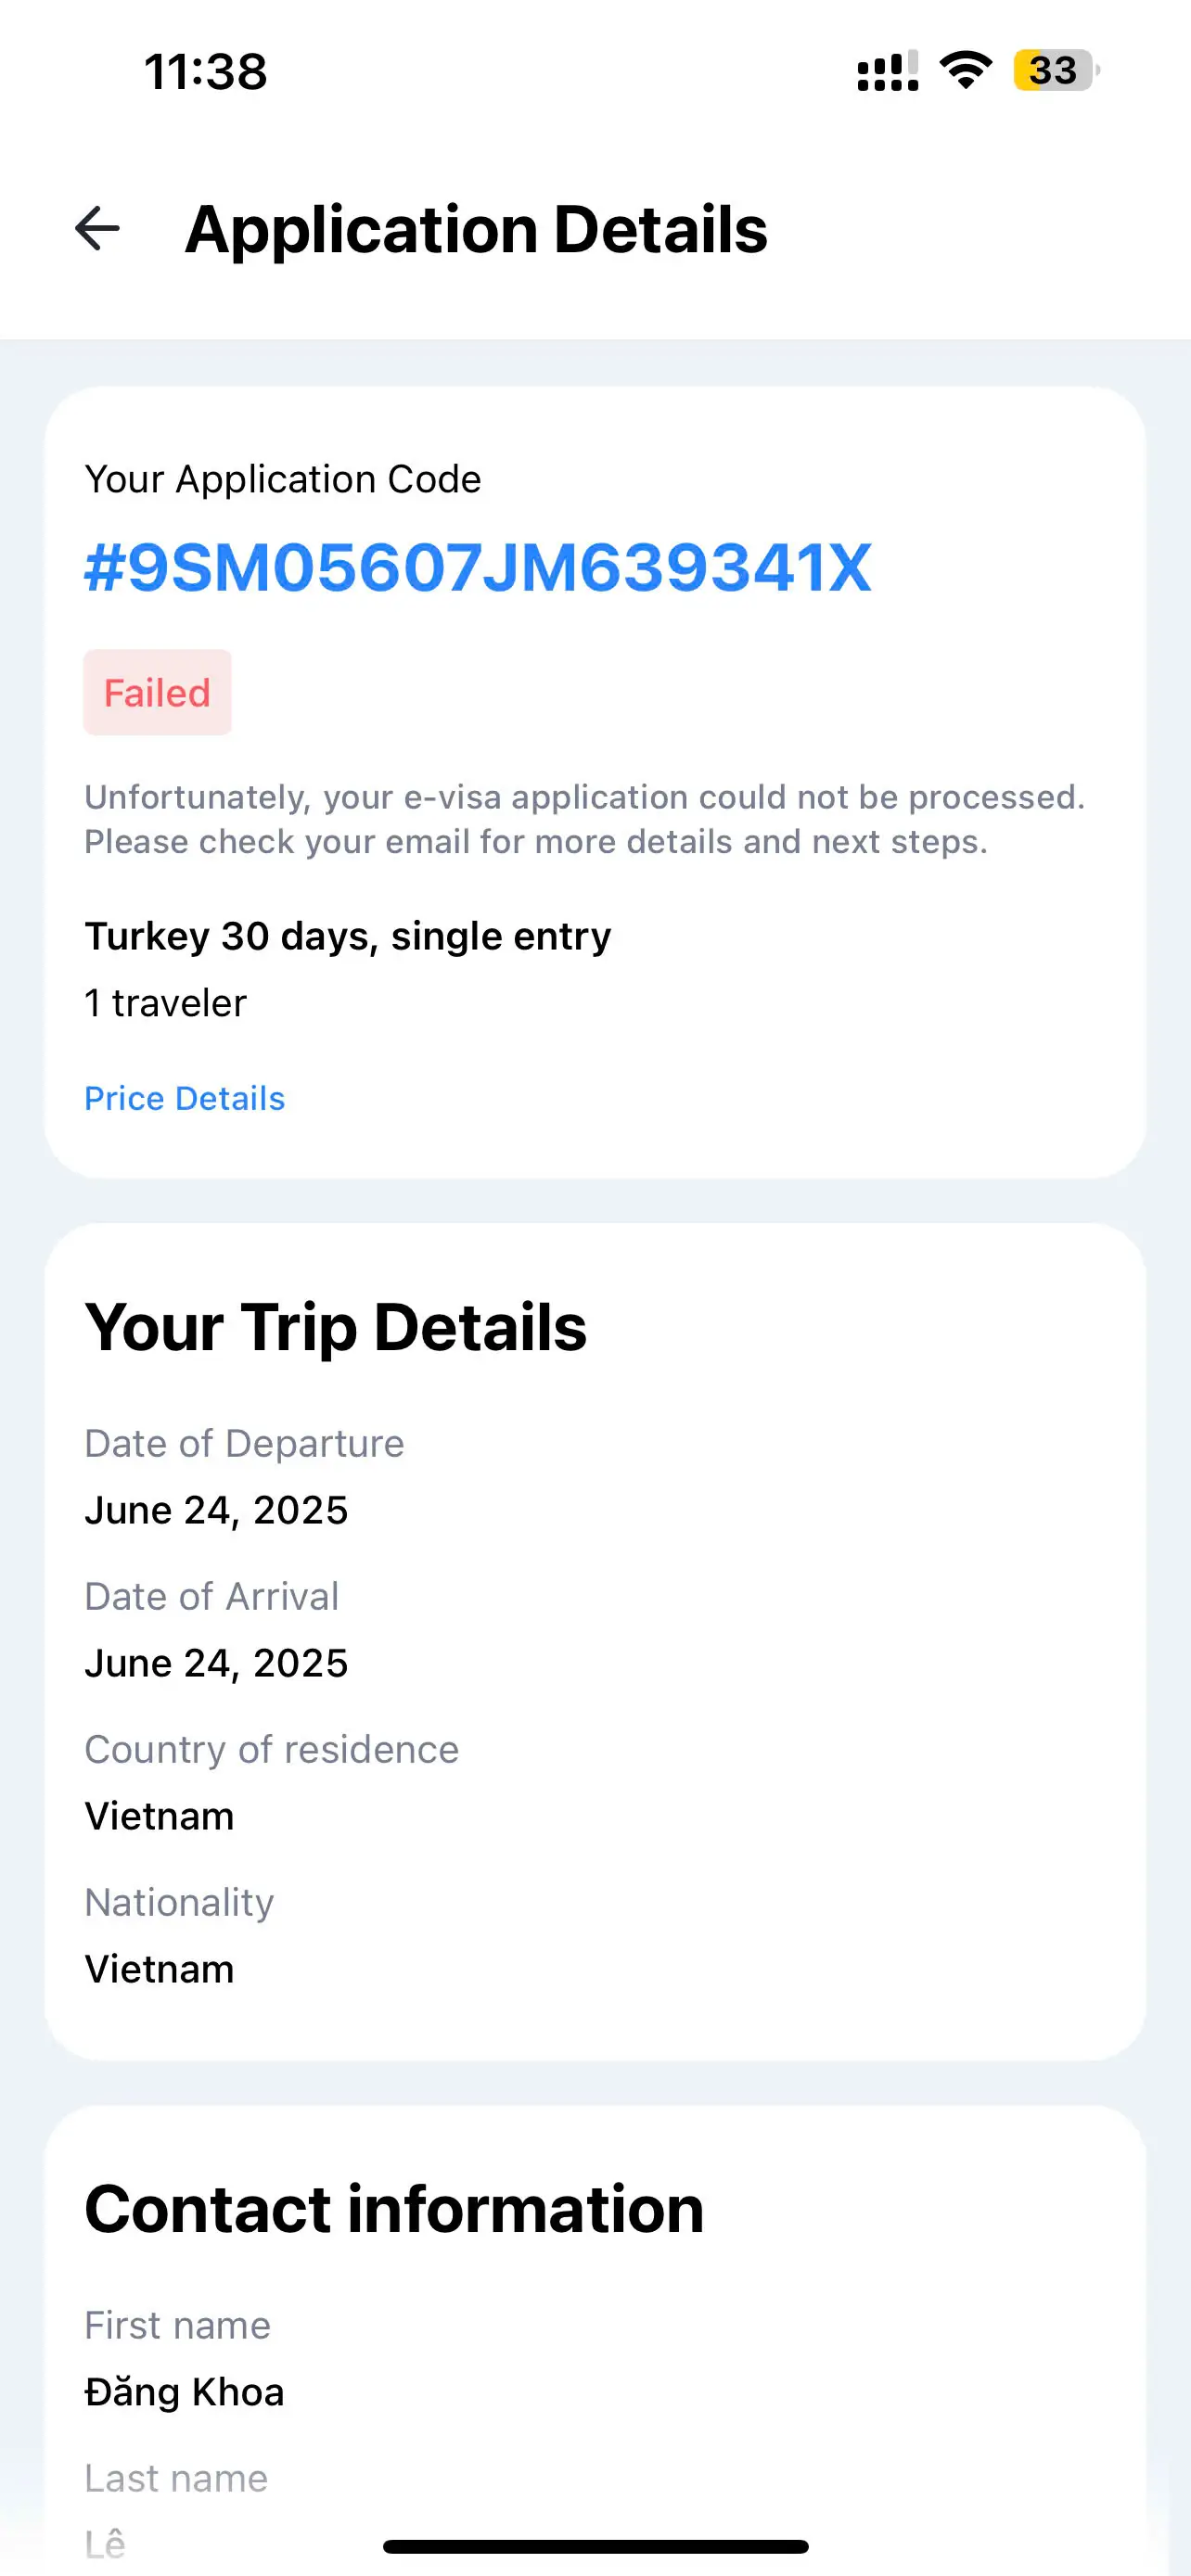Screen dimensions: 1191x2576
Task: Tap the 11:38 clock in status bar
Action: 206,72
